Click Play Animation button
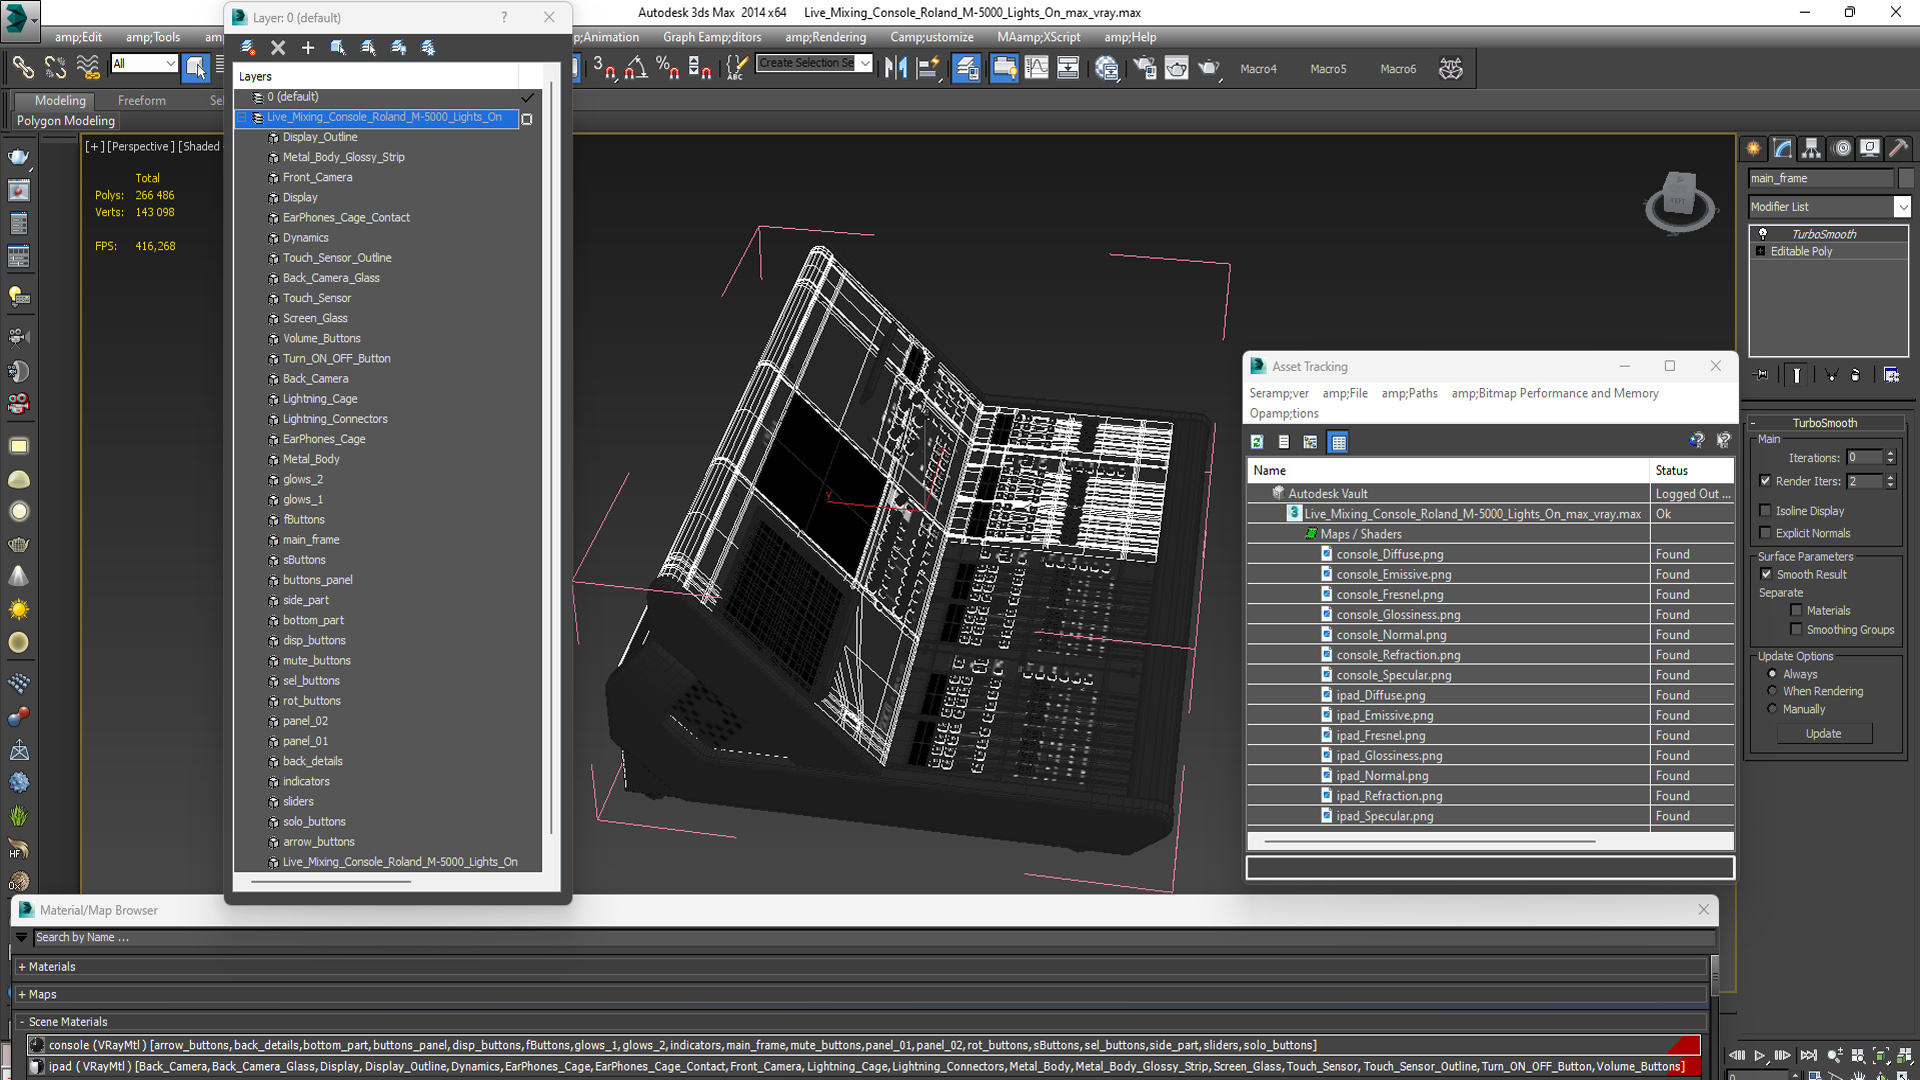 1760,1055
